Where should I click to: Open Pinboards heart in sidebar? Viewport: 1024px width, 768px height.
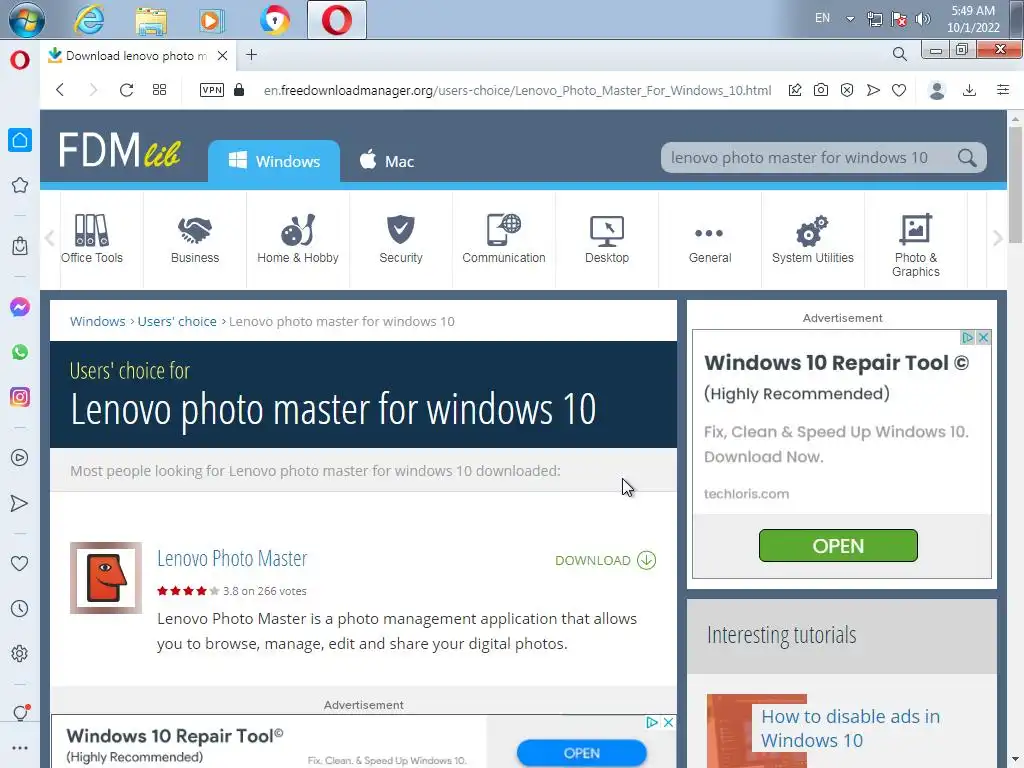(20, 564)
